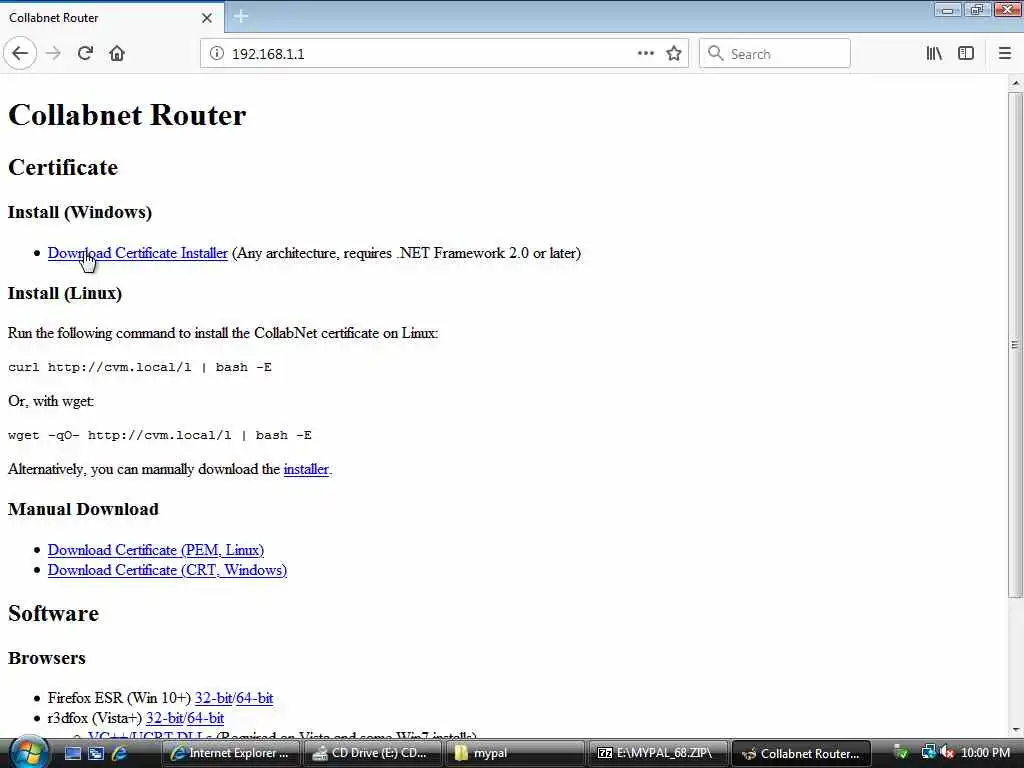This screenshot has width=1024, height=768.
Task: Click the Manual Download heading
Action: (83, 509)
